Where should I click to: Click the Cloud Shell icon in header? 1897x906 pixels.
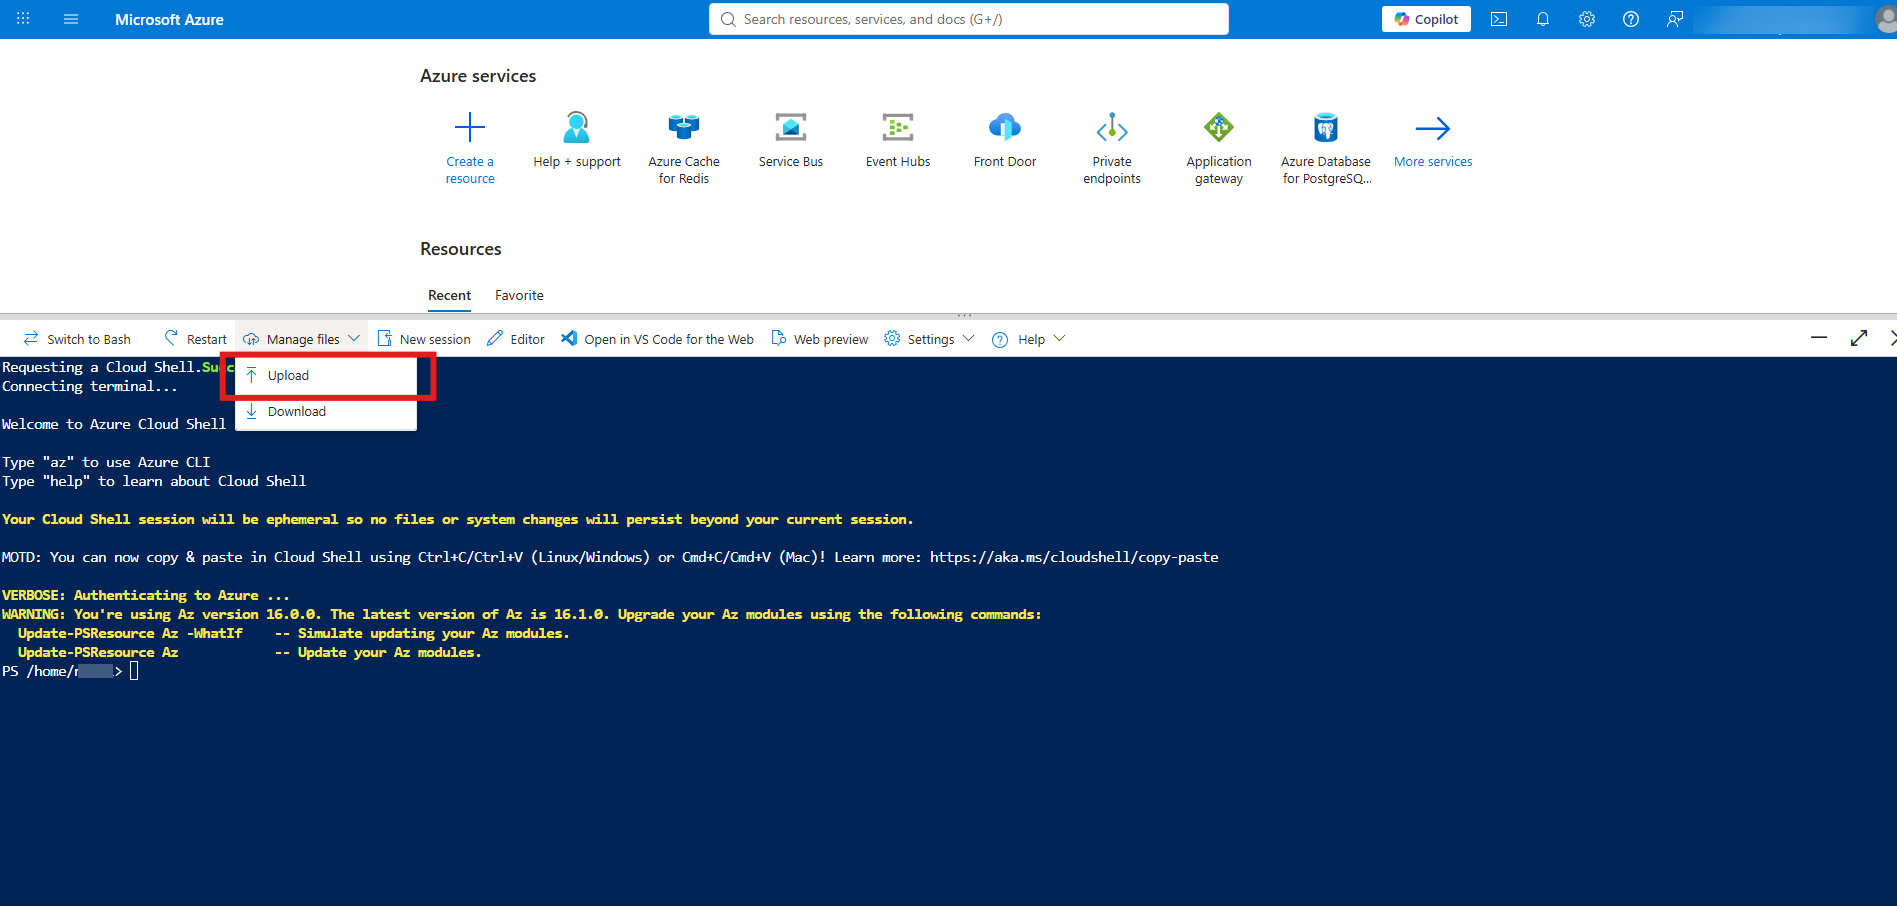point(1499,19)
